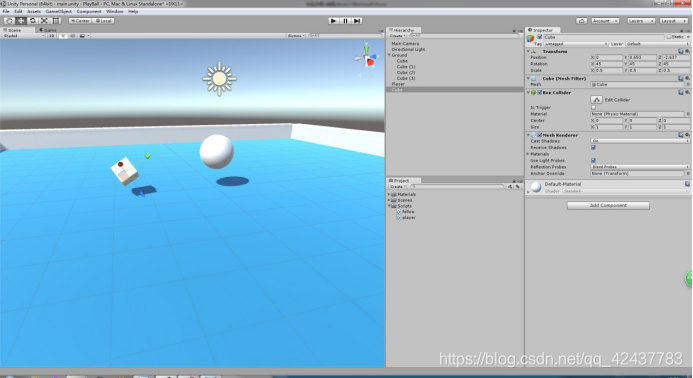Open the Account dropdown
693x378 pixels.
click(x=605, y=21)
